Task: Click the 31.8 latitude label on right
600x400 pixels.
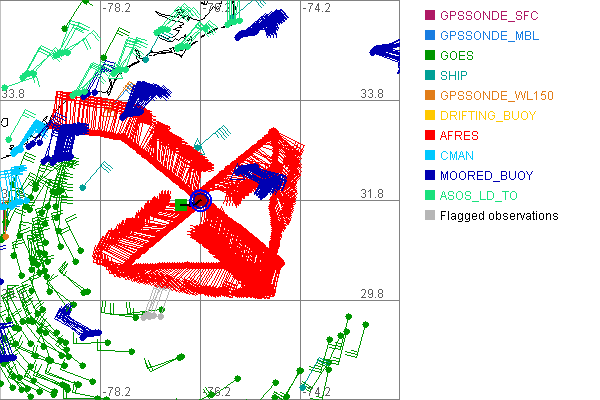Action: tap(372, 193)
